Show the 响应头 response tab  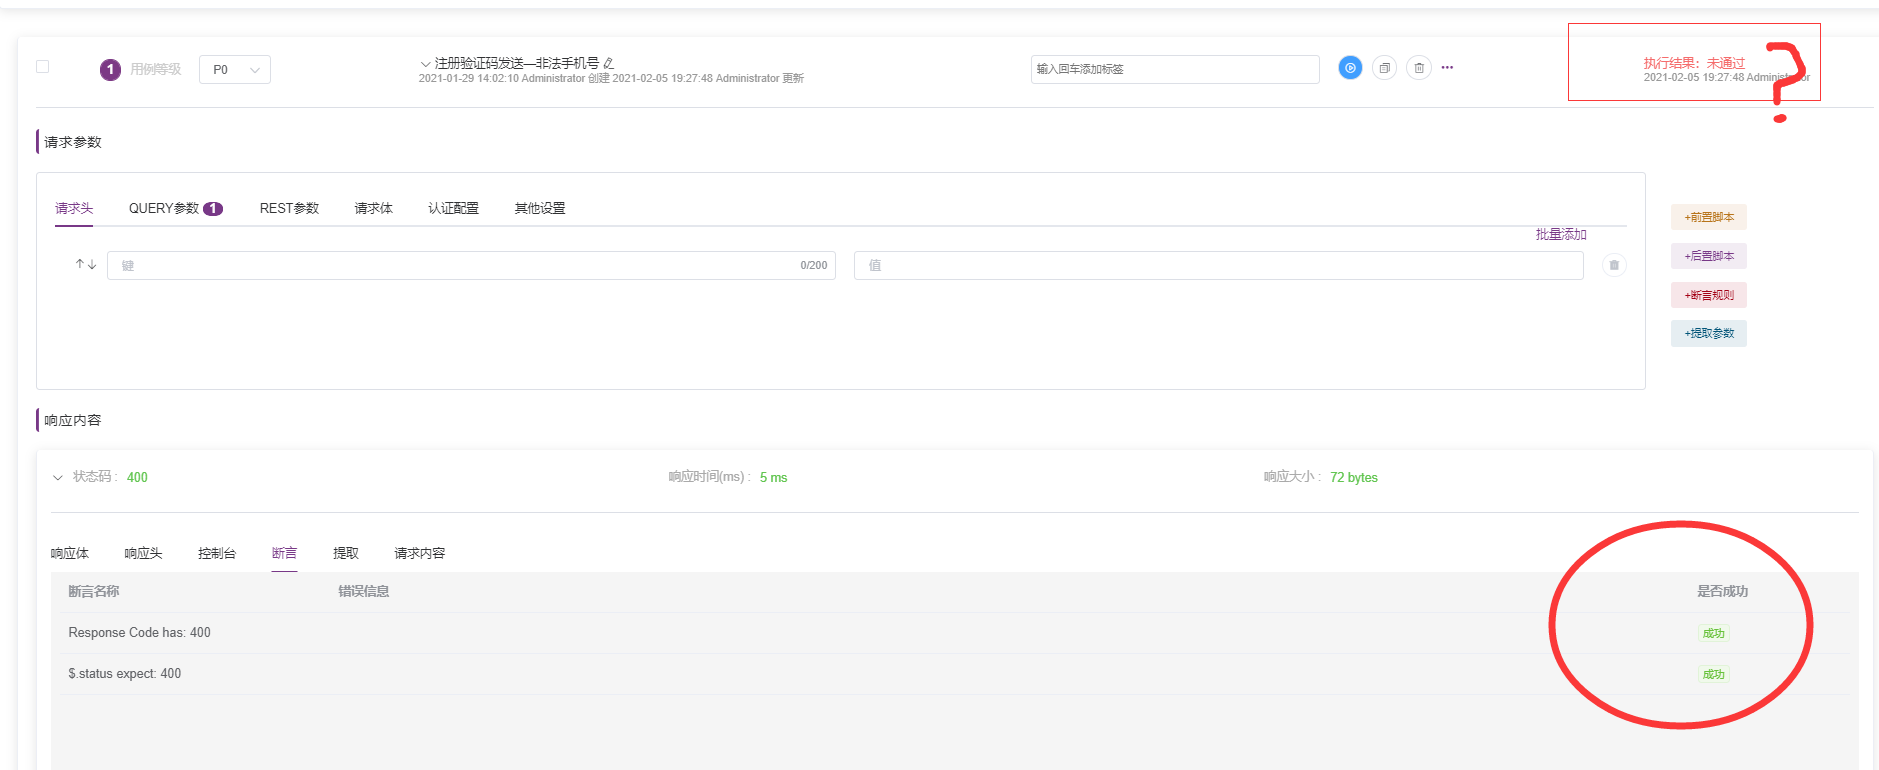click(143, 553)
